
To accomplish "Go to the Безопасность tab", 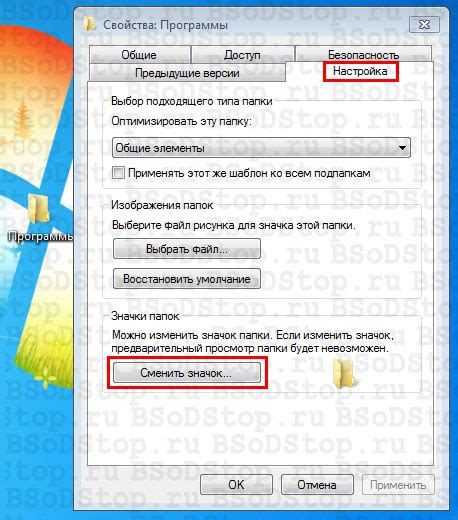I will click(363, 54).
